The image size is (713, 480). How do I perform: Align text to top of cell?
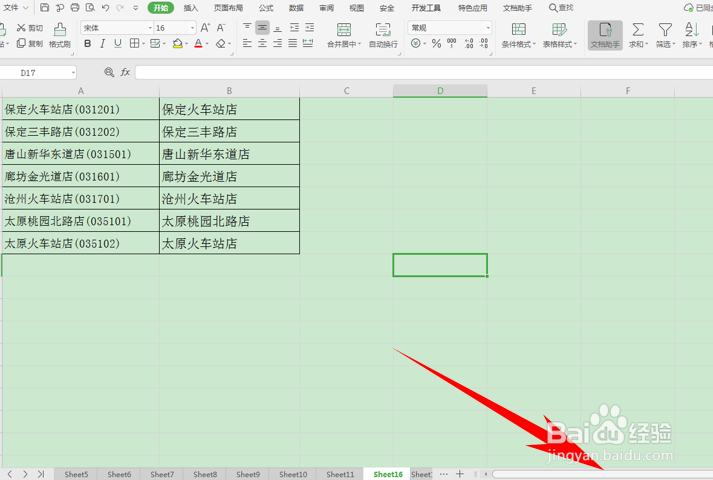tap(247, 27)
